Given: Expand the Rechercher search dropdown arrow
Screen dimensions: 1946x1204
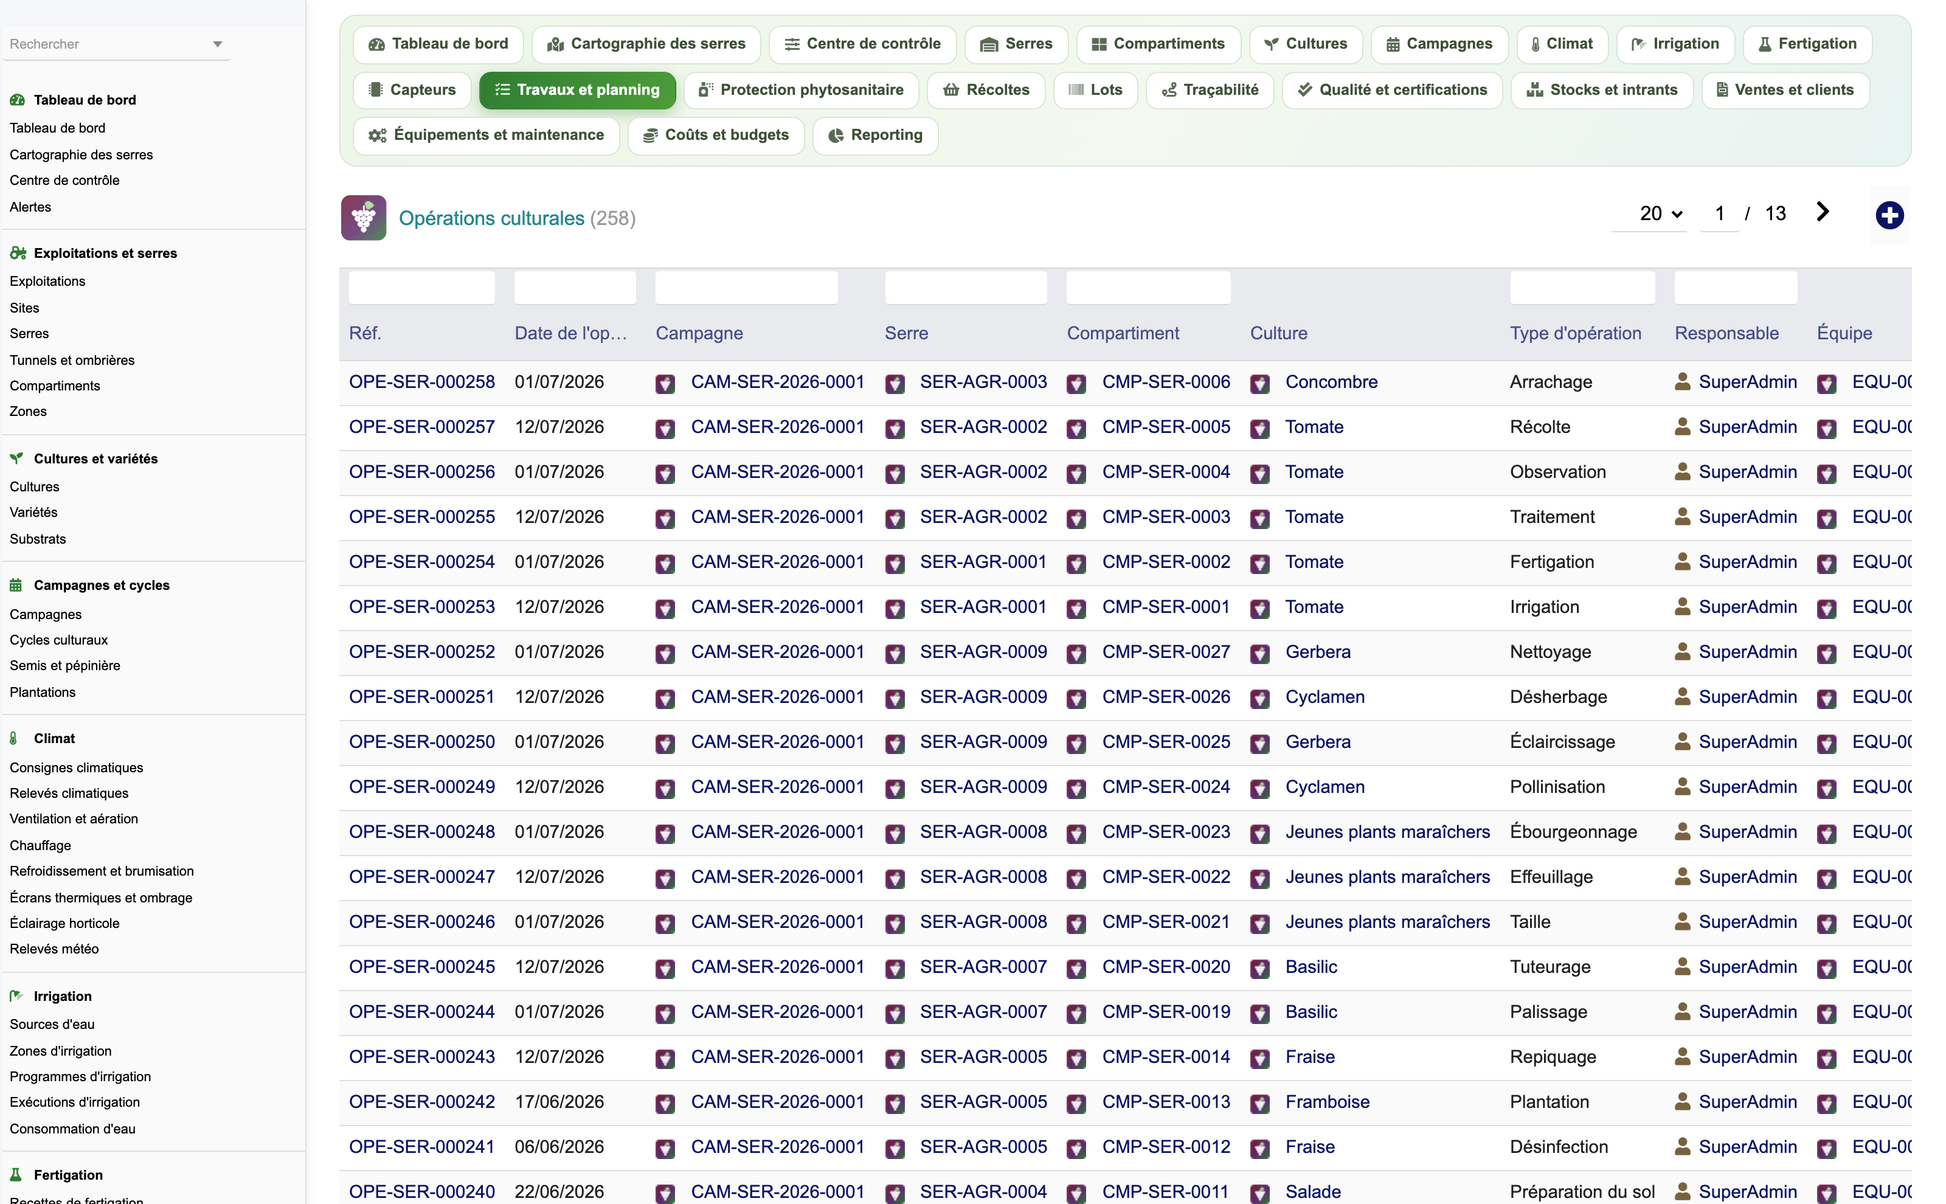Looking at the screenshot, I should (x=217, y=44).
